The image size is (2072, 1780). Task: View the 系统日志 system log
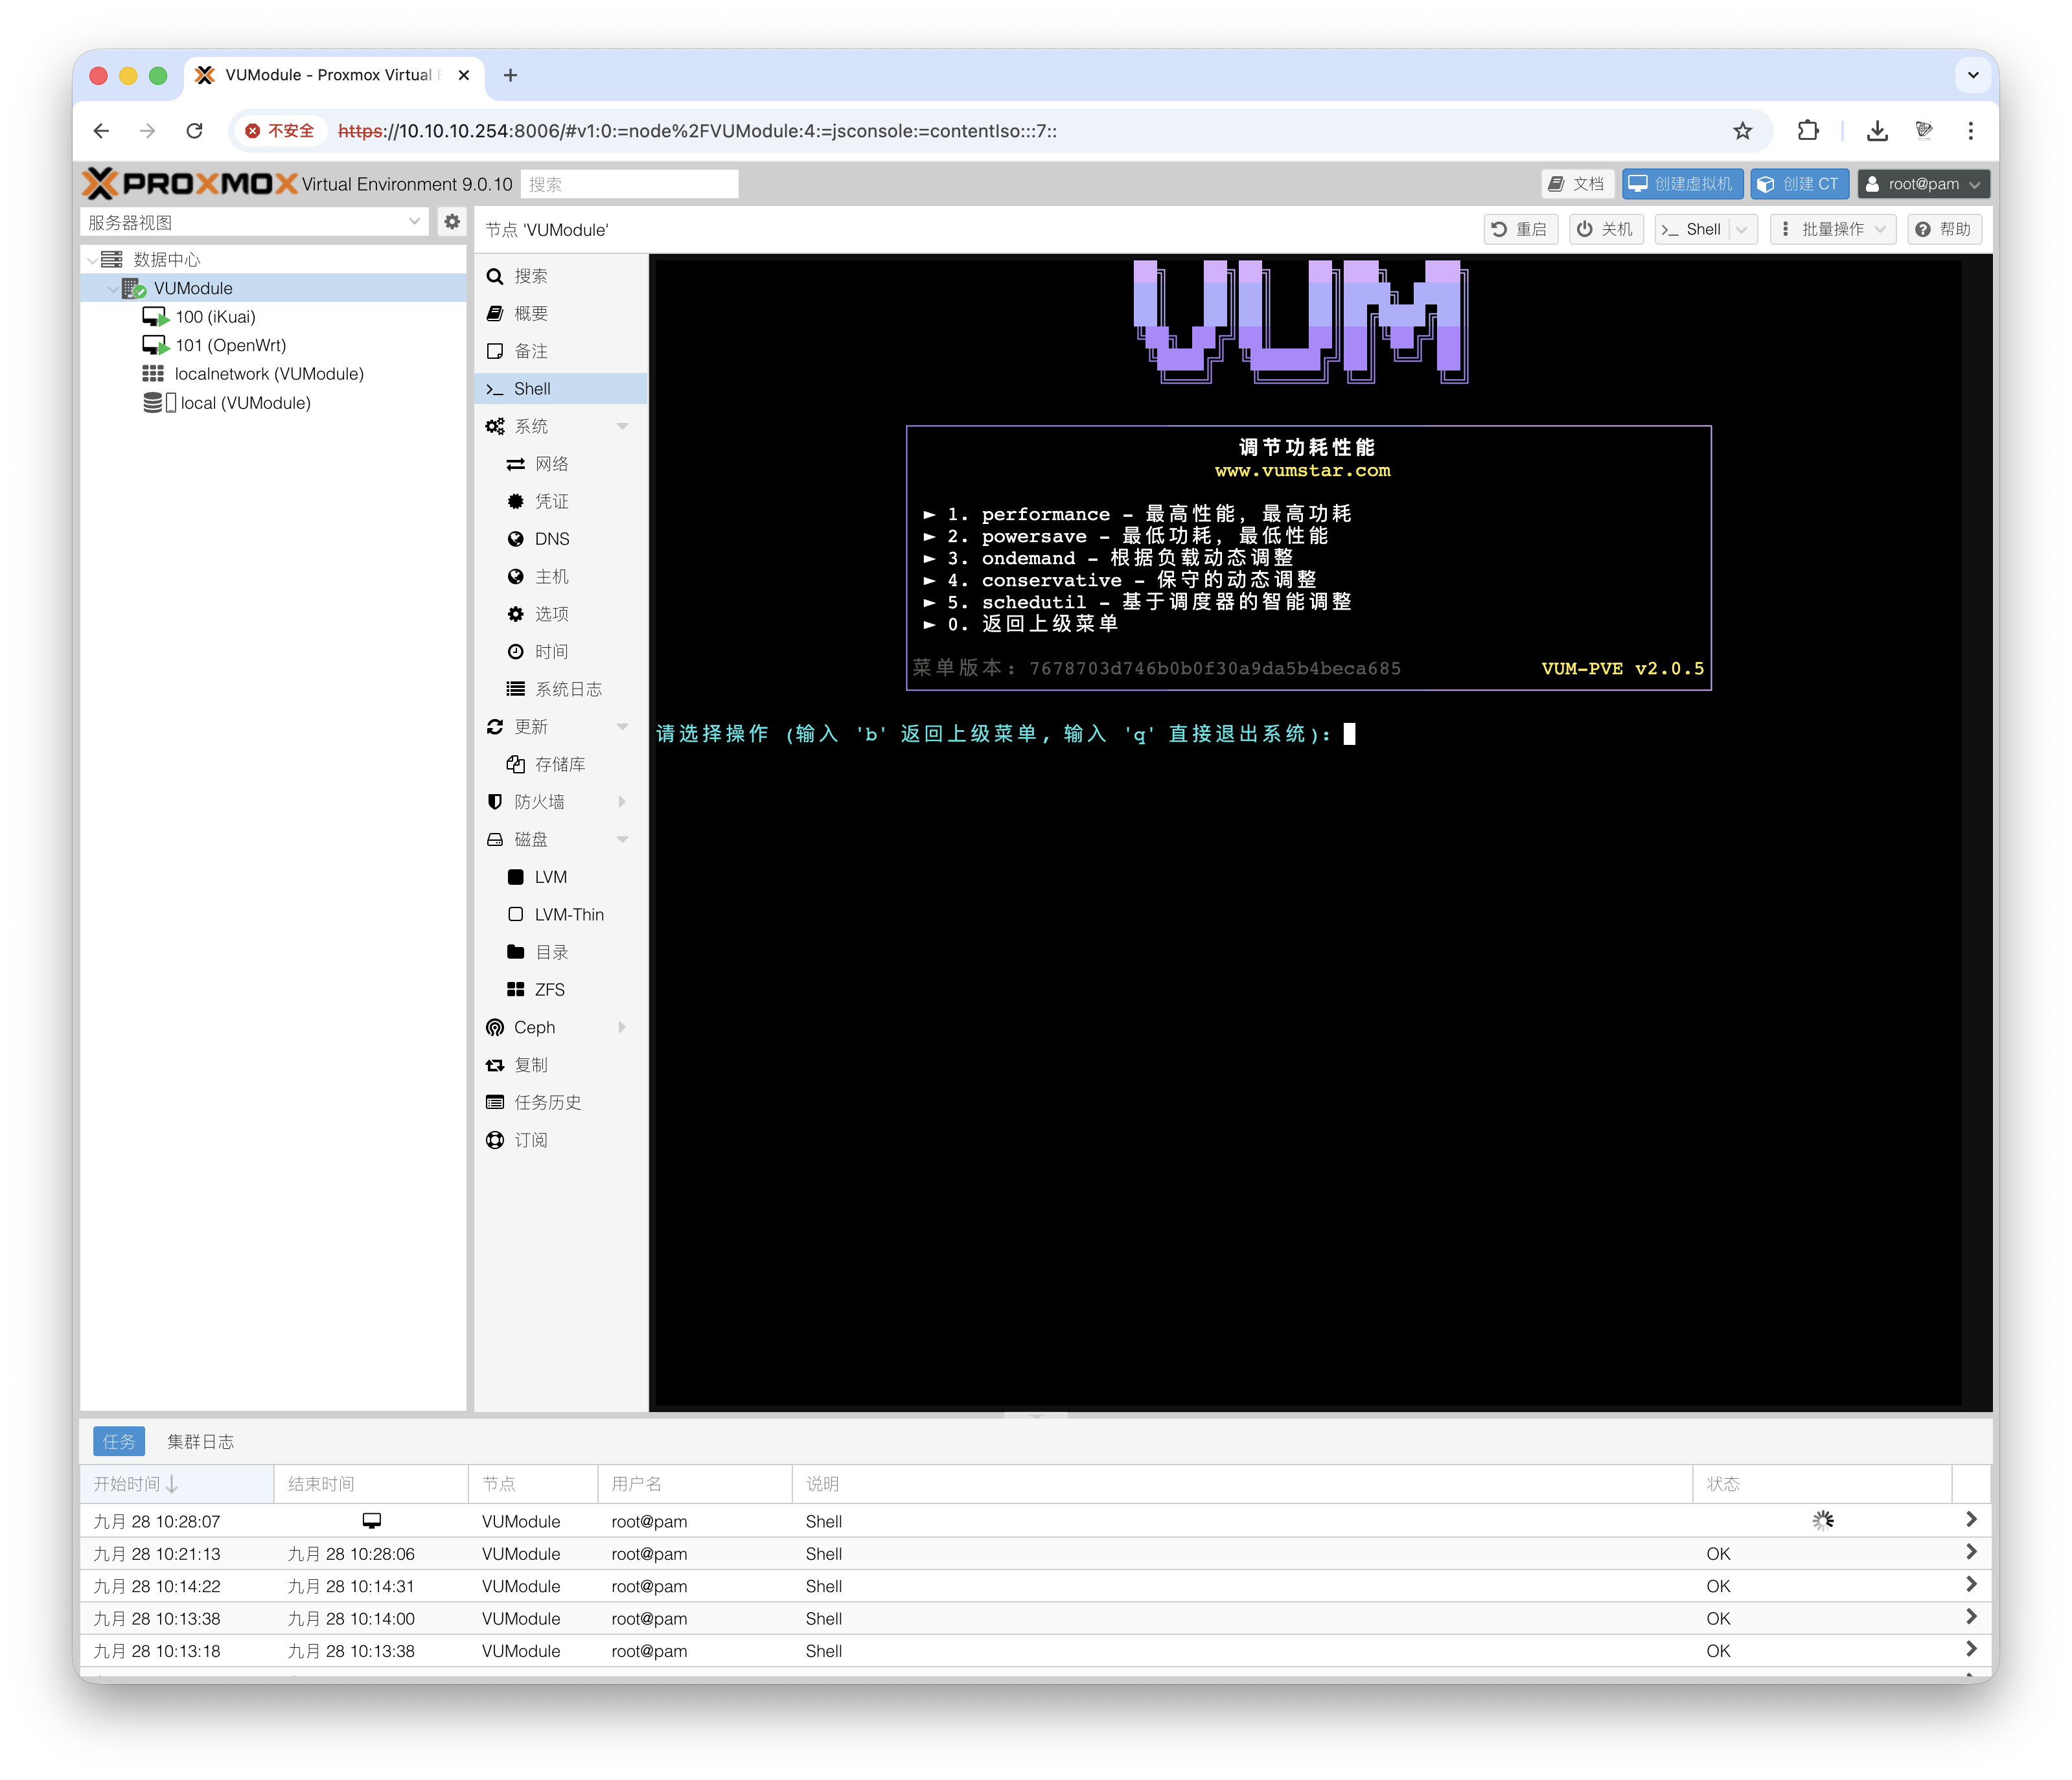coord(567,688)
